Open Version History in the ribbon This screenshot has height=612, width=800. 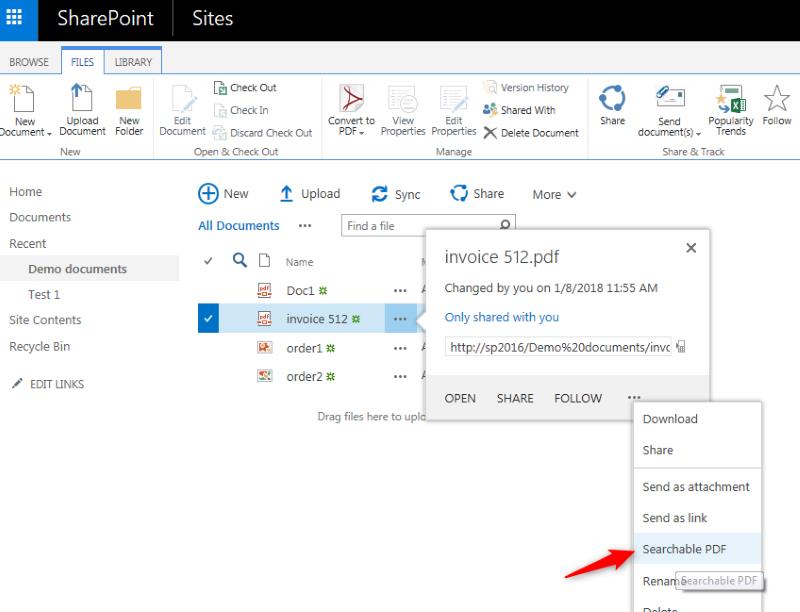[x=526, y=88]
